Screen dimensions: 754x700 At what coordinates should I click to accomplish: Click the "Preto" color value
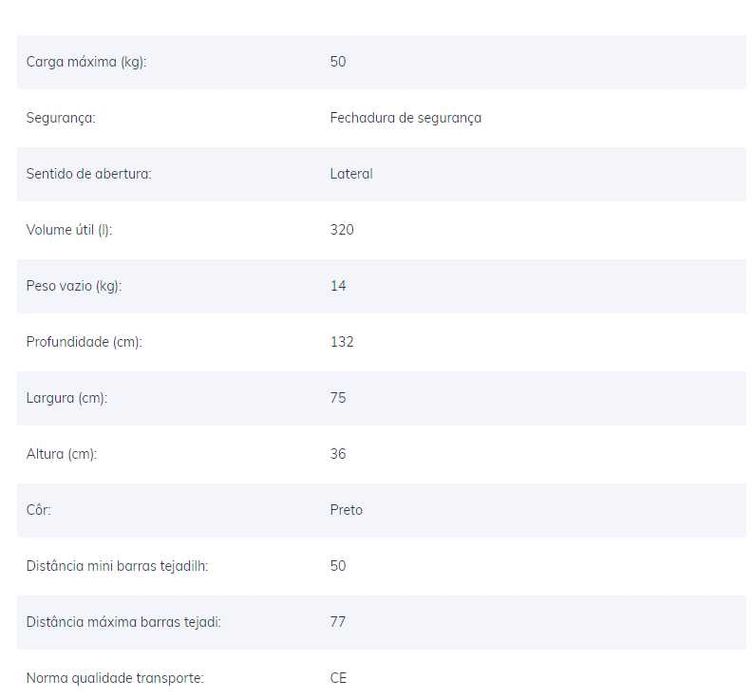pos(346,510)
